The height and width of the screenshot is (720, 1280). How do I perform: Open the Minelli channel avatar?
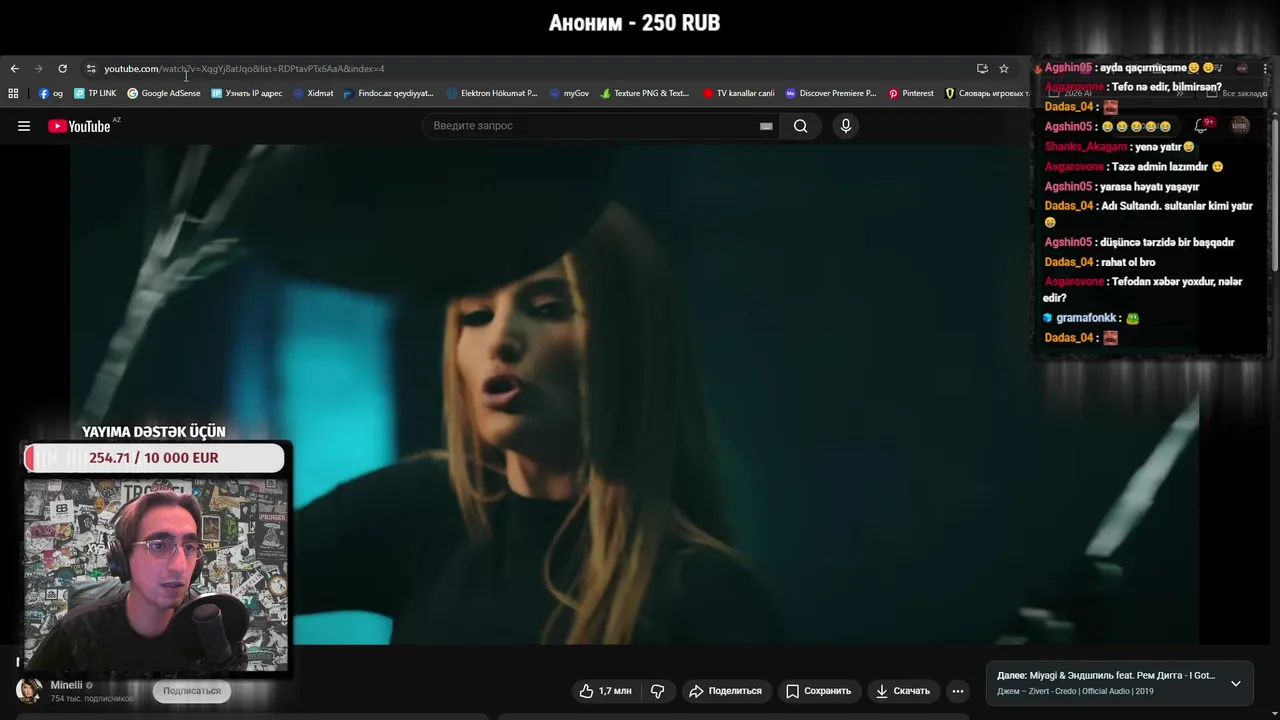(29, 690)
